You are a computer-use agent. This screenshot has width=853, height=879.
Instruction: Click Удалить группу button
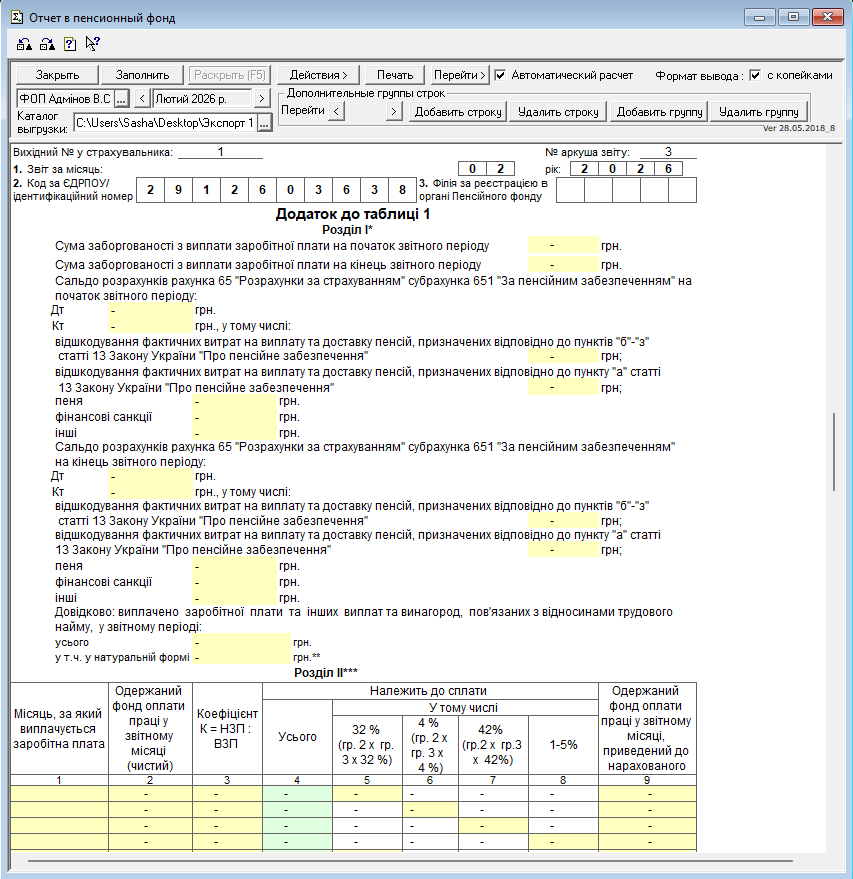pyautogui.click(x=758, y=112)
